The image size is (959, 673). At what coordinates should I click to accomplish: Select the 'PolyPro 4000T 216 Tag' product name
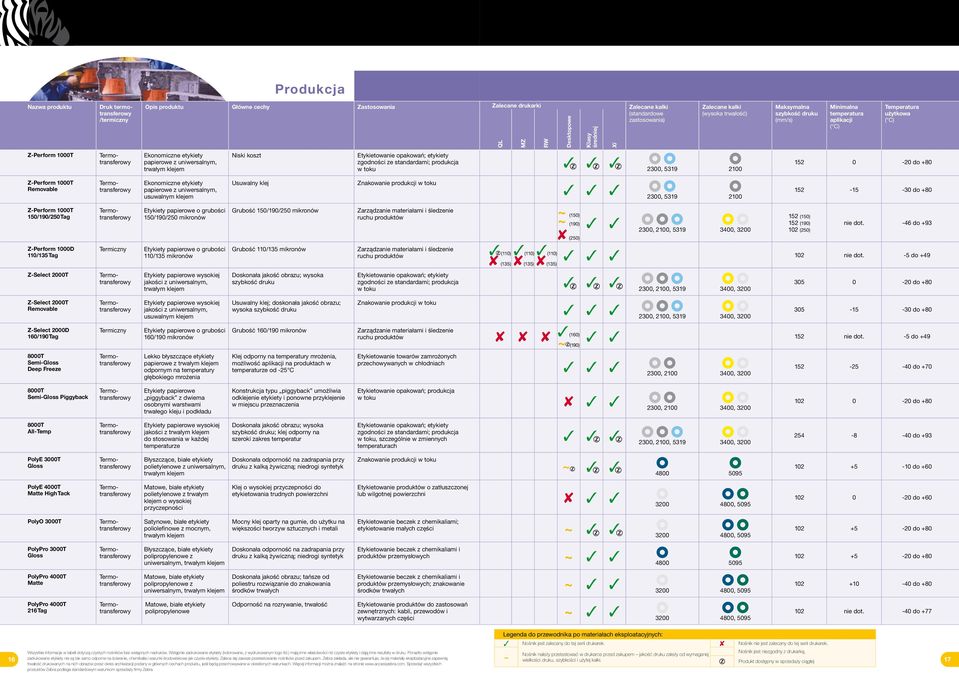pos(47,608)
